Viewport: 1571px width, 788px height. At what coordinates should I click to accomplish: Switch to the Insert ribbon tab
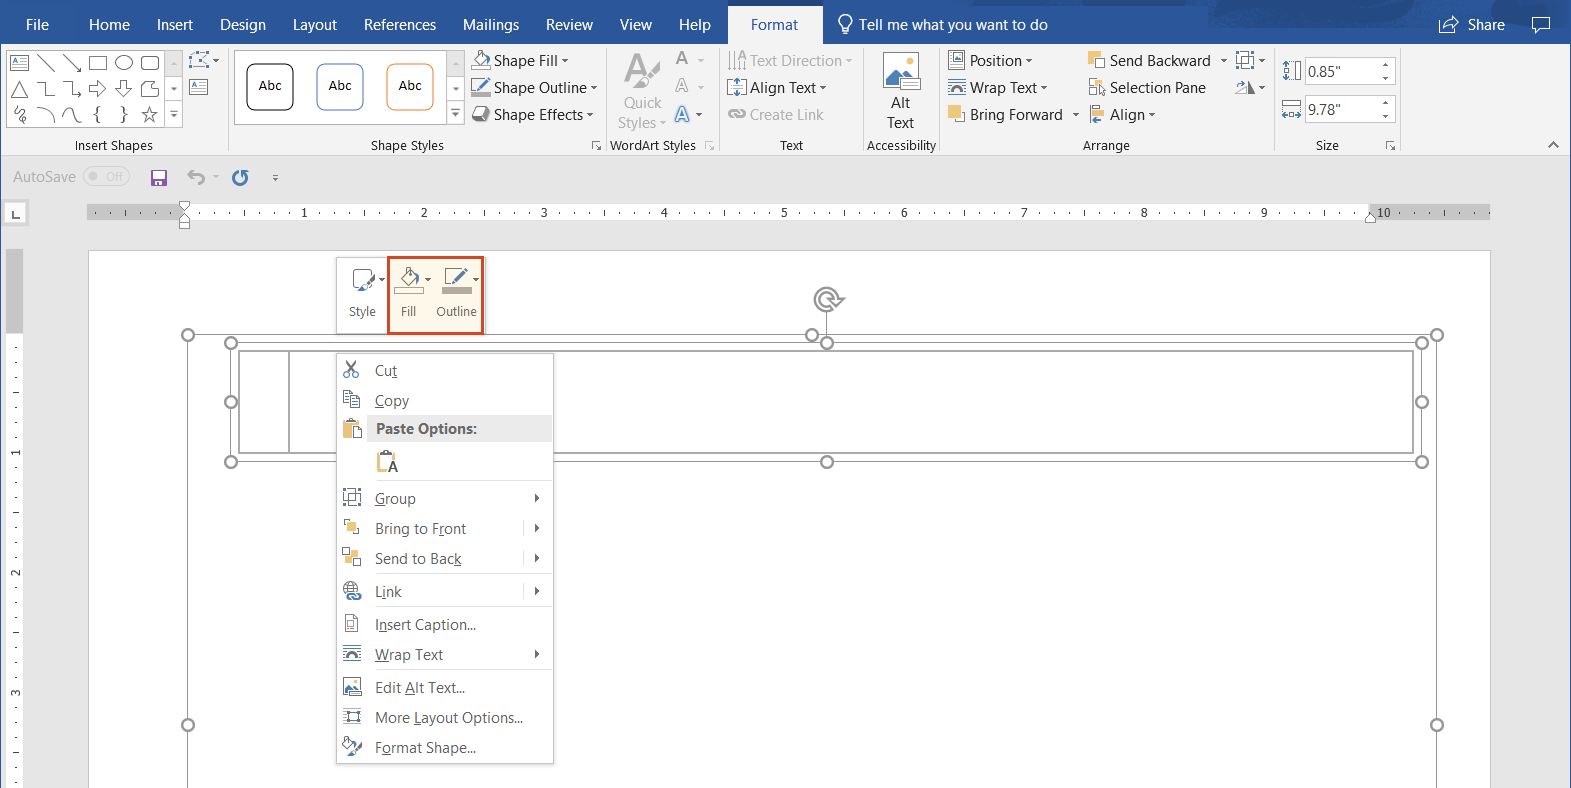click(174, 25)
